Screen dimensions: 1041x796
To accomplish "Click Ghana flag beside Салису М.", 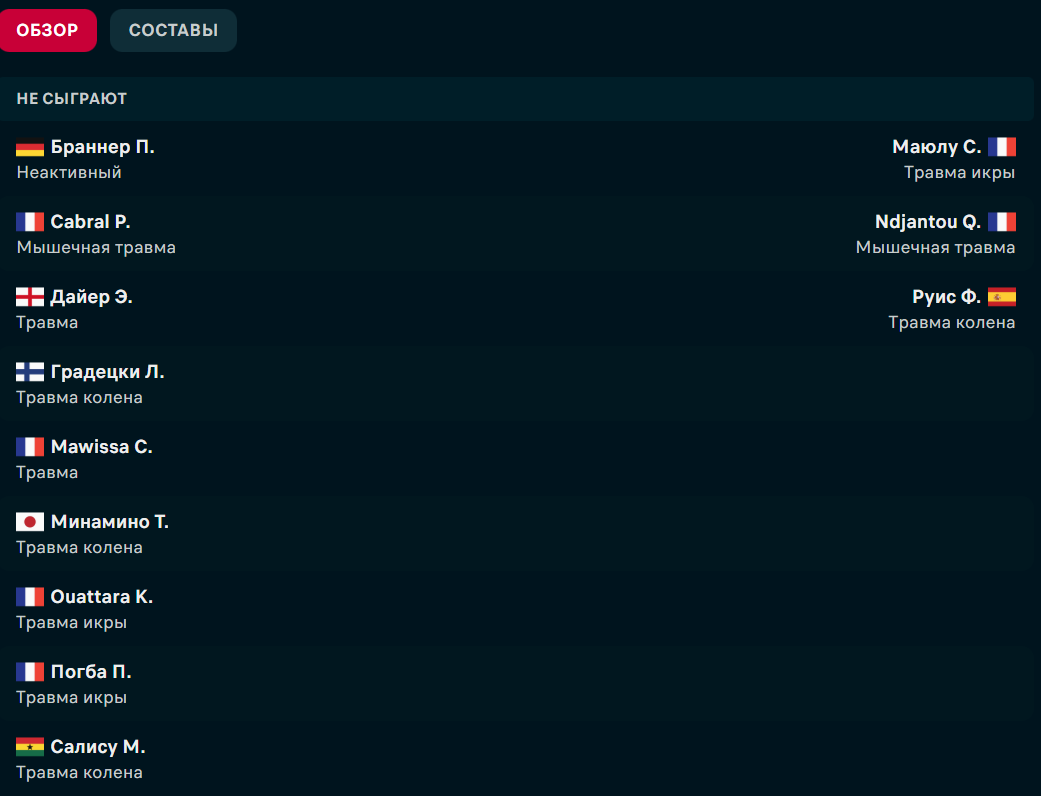I will point(30,747).
